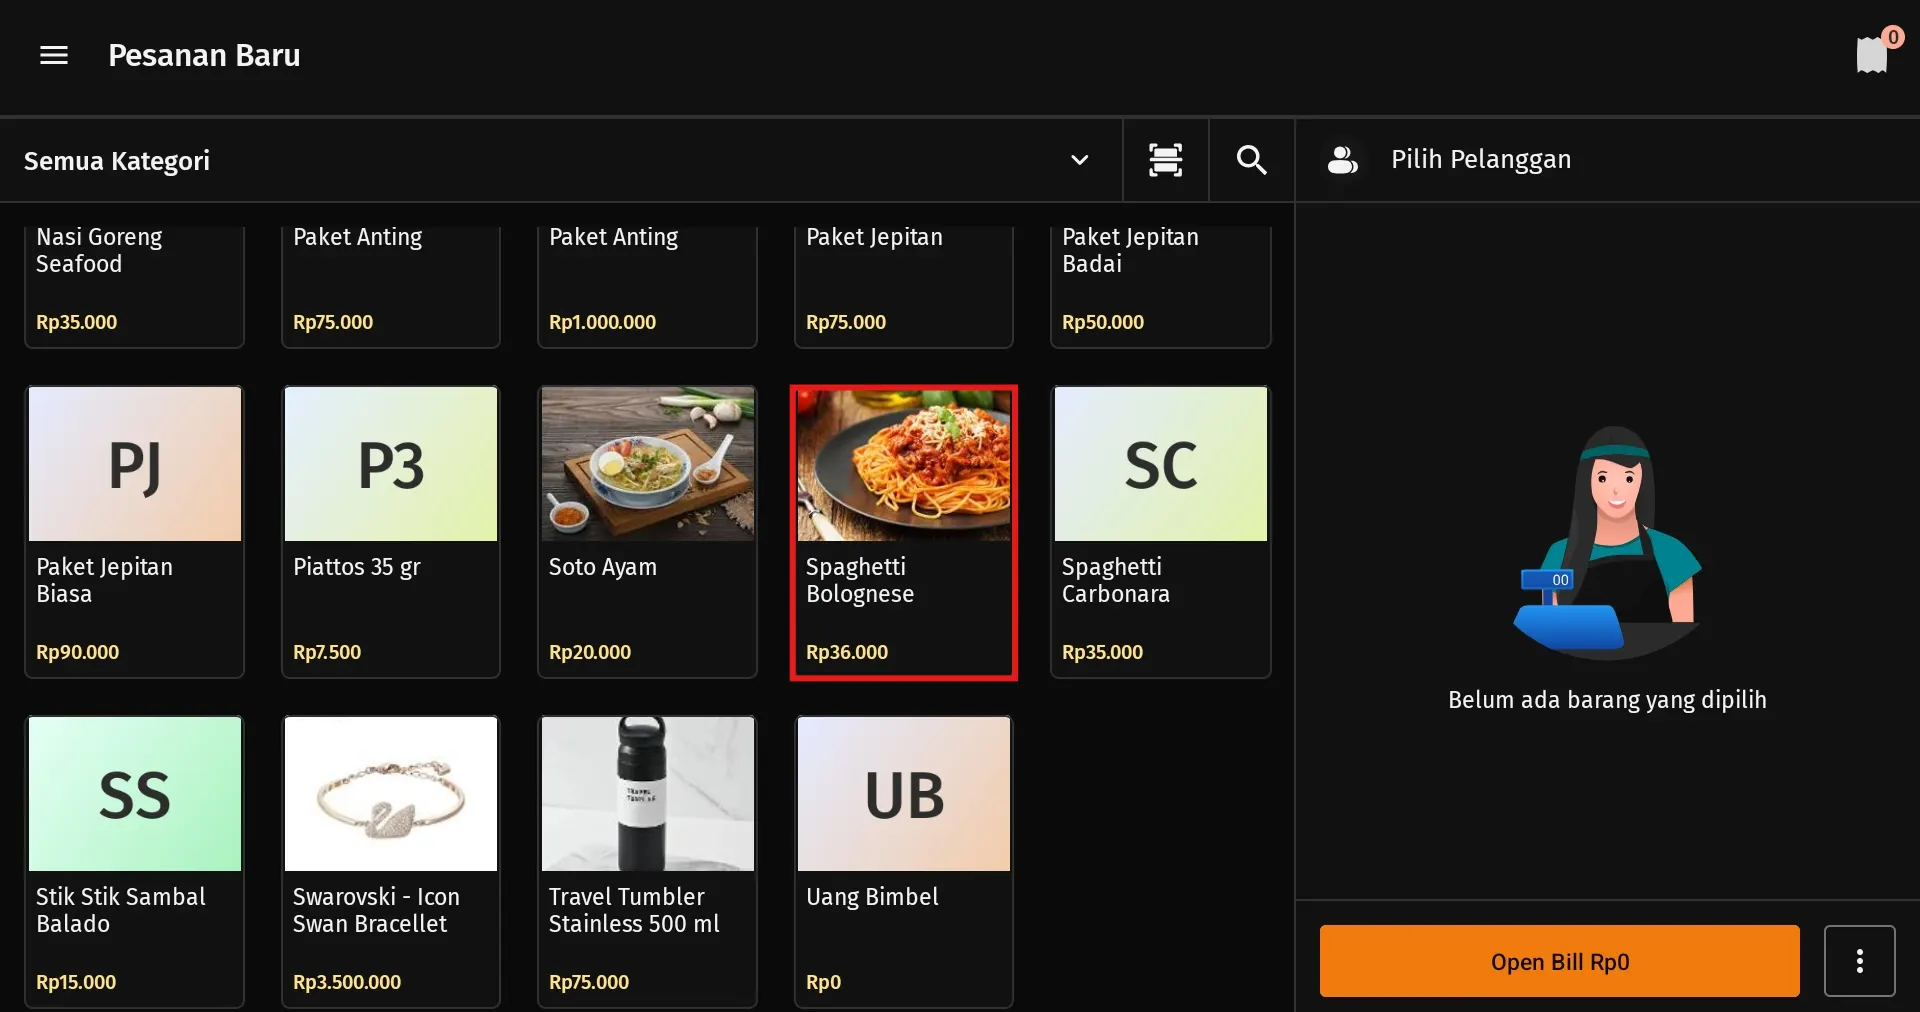Open the hamburger navigation menu

[x=53, y=56]
